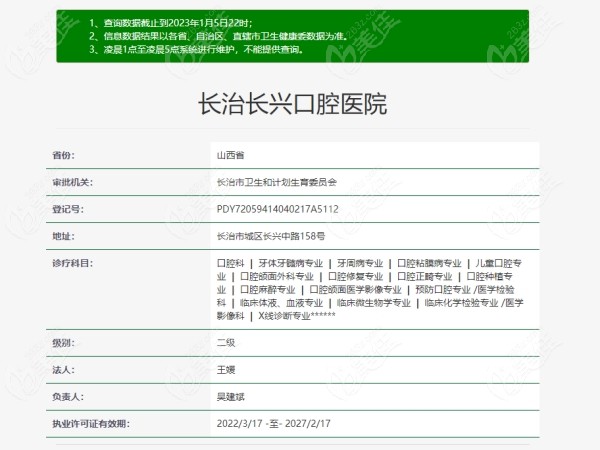
Task: Select the 地址 field label
Action: click(63, 237)
